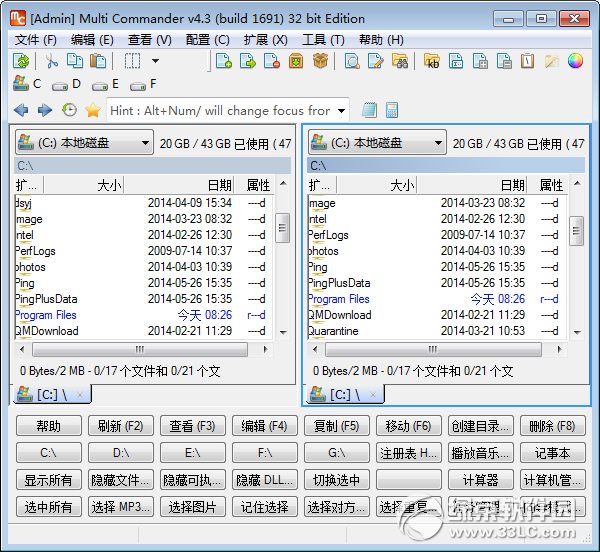This screenshot has height=552, width=600.
Task: Click the 显示所有 button
Action: pos(49,480)
